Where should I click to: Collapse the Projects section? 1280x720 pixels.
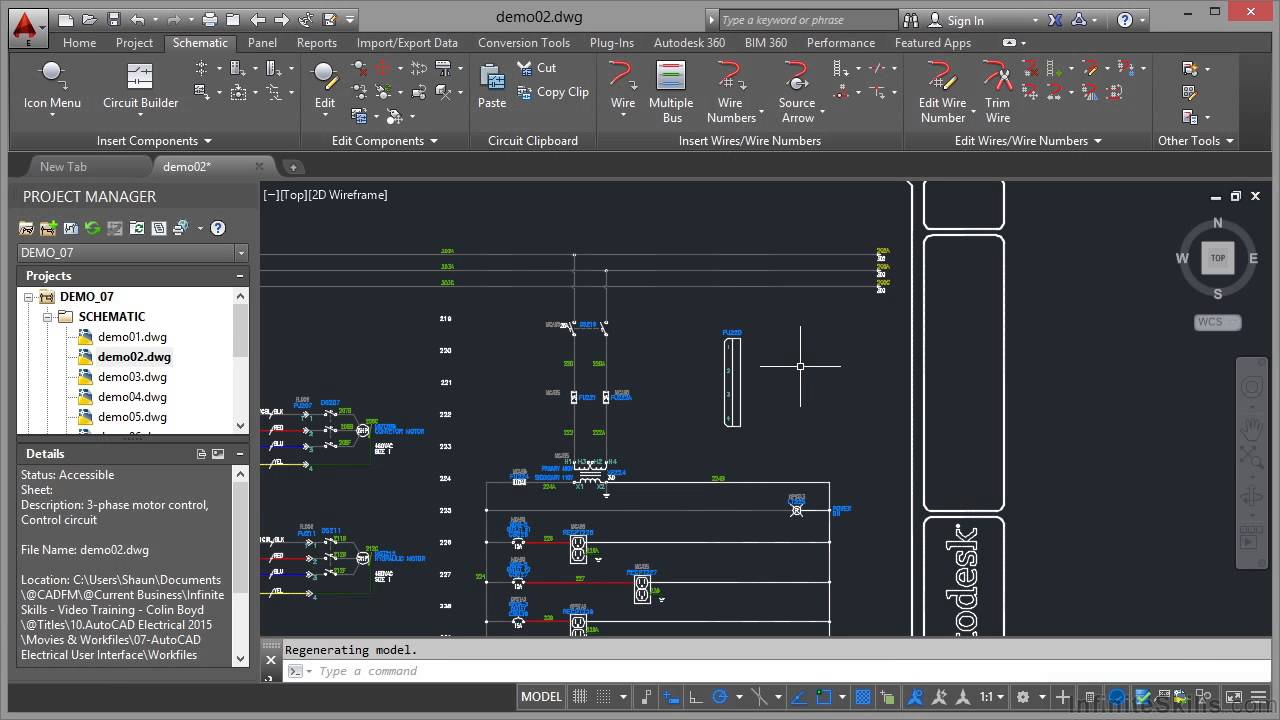point(240,276)
